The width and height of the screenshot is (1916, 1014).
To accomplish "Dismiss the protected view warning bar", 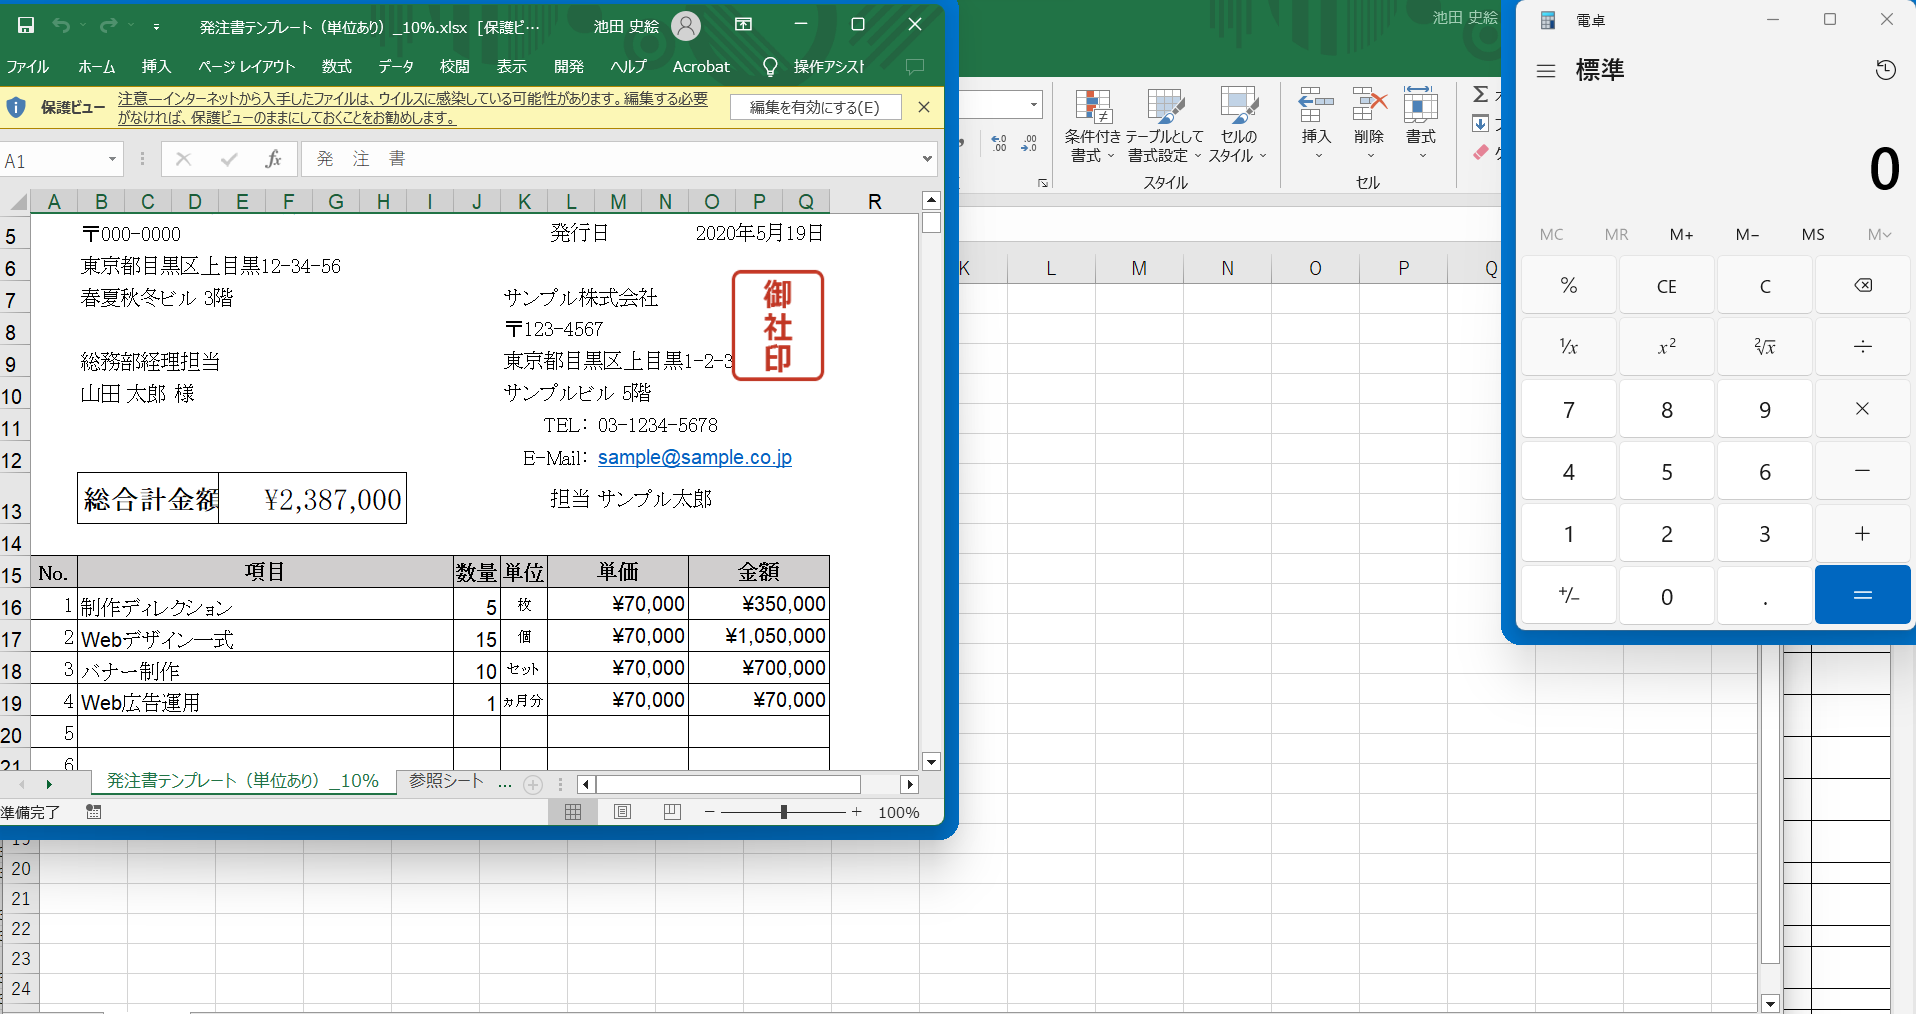I will click(x=924, y=107).
